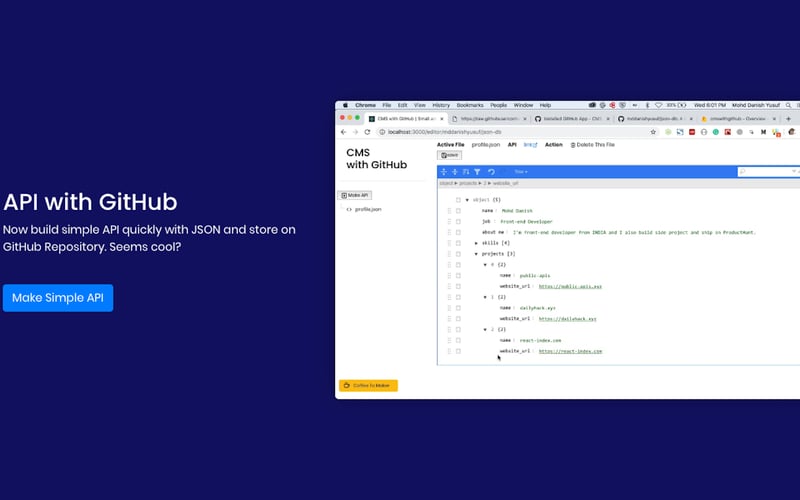Screen dimensions: 800x500
Task: Click the menu box on the job row
Action: pos(458,221)
